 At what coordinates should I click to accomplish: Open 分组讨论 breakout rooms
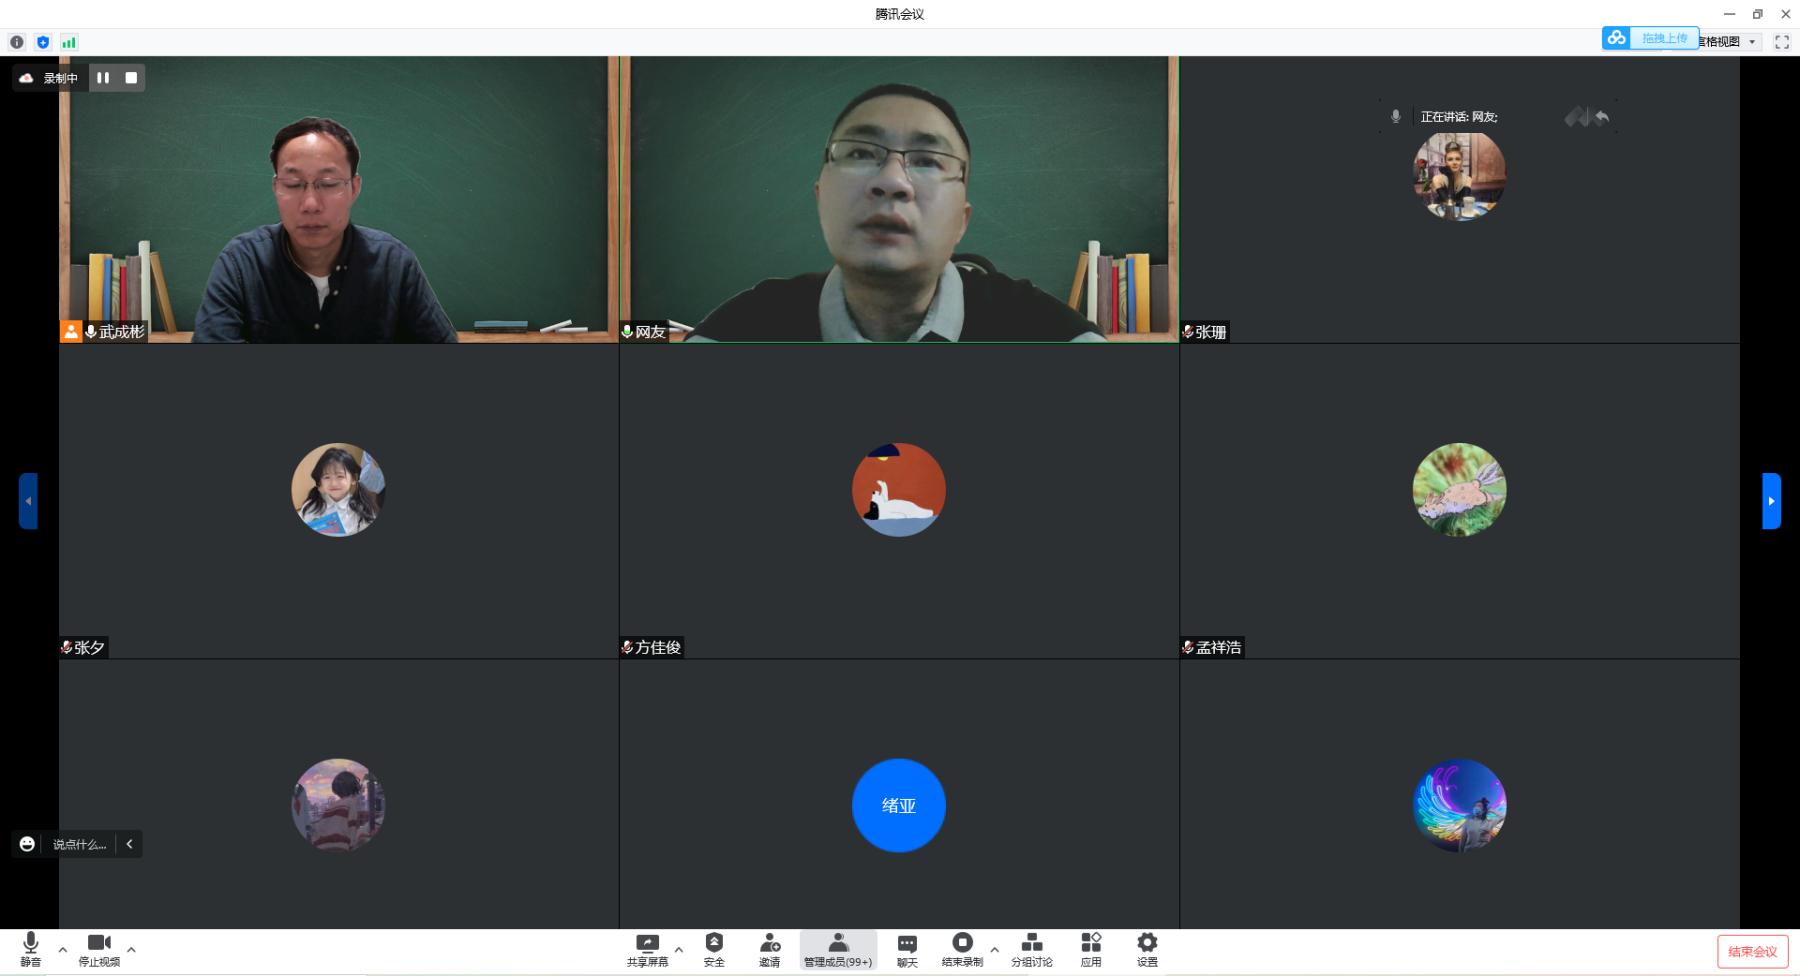[1031, 949]
